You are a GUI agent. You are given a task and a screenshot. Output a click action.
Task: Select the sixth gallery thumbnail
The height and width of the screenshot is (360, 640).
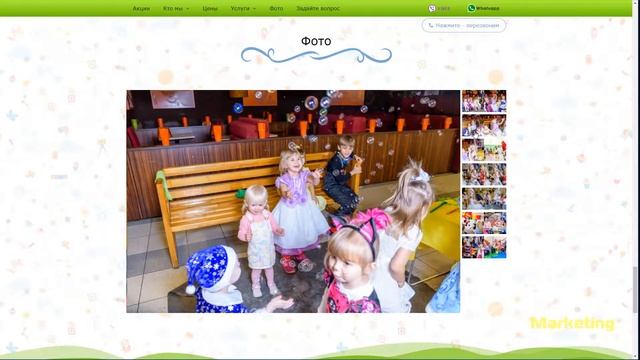pos(484,223)
